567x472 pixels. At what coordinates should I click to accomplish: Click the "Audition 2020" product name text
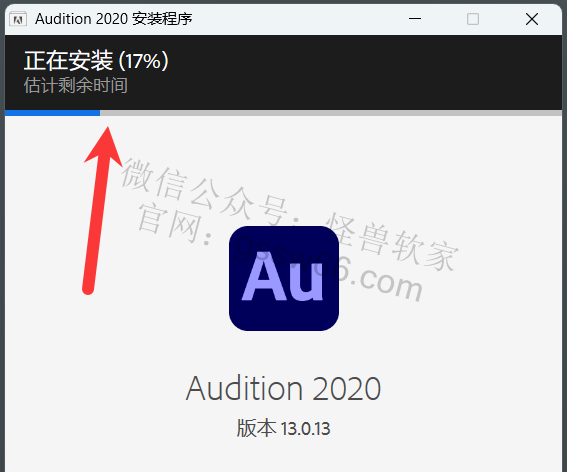(x=284, y=388)
